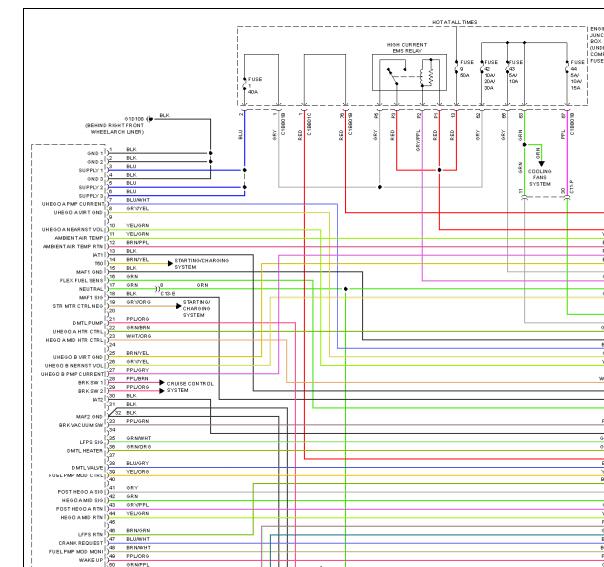Screen dimensions: 604x567
Task: Click the POST HEGO A RTN label
Action: coord(80,509)
